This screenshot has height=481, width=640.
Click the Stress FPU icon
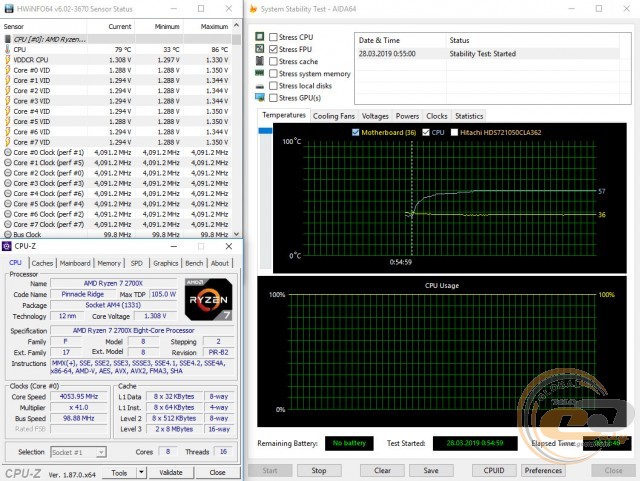pos(260,49)
